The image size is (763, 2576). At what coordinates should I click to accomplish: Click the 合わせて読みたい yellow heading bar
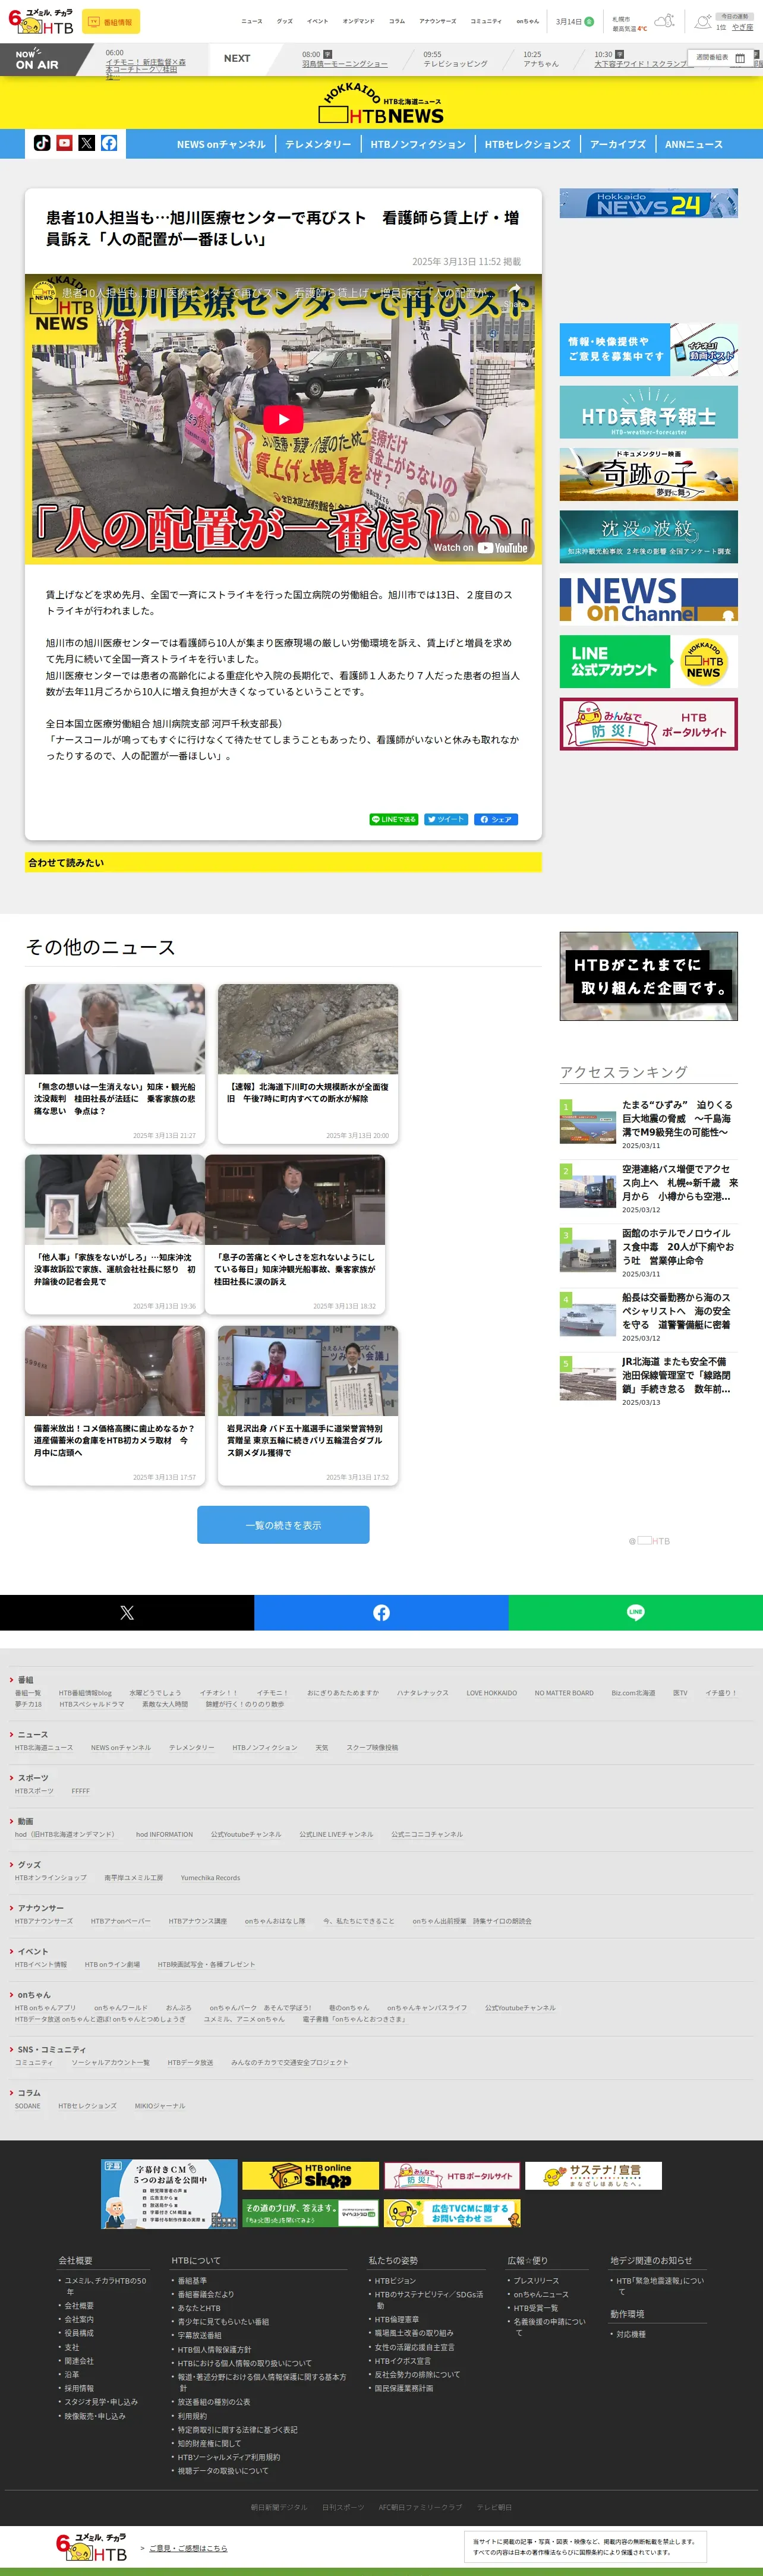coord(283,862)
